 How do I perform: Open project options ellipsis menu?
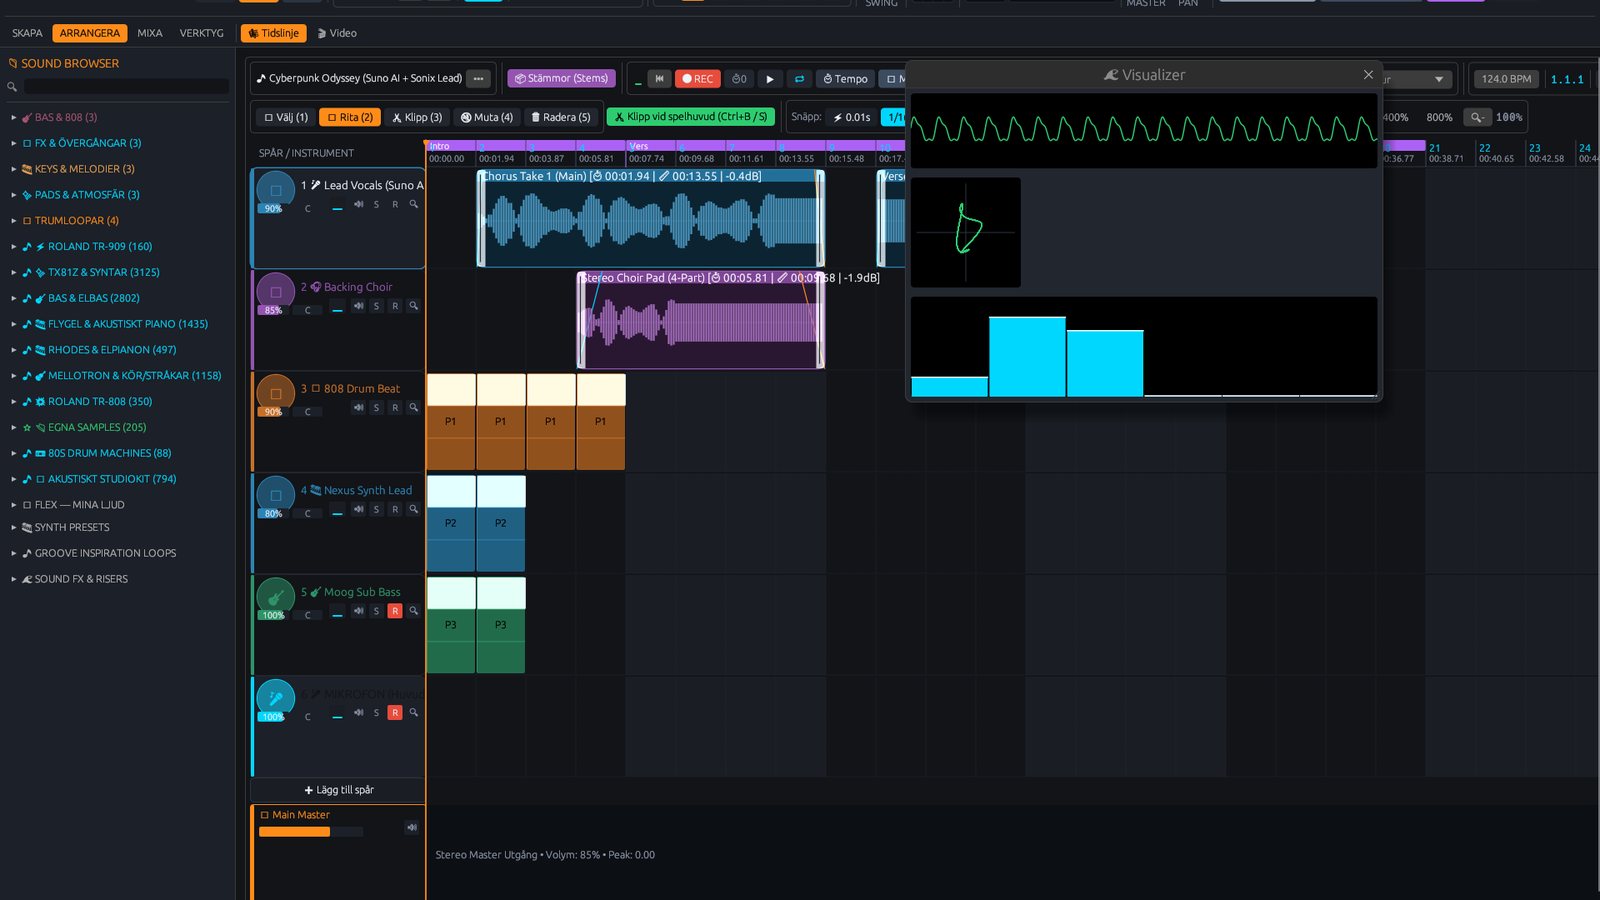[x=479, y=78]
